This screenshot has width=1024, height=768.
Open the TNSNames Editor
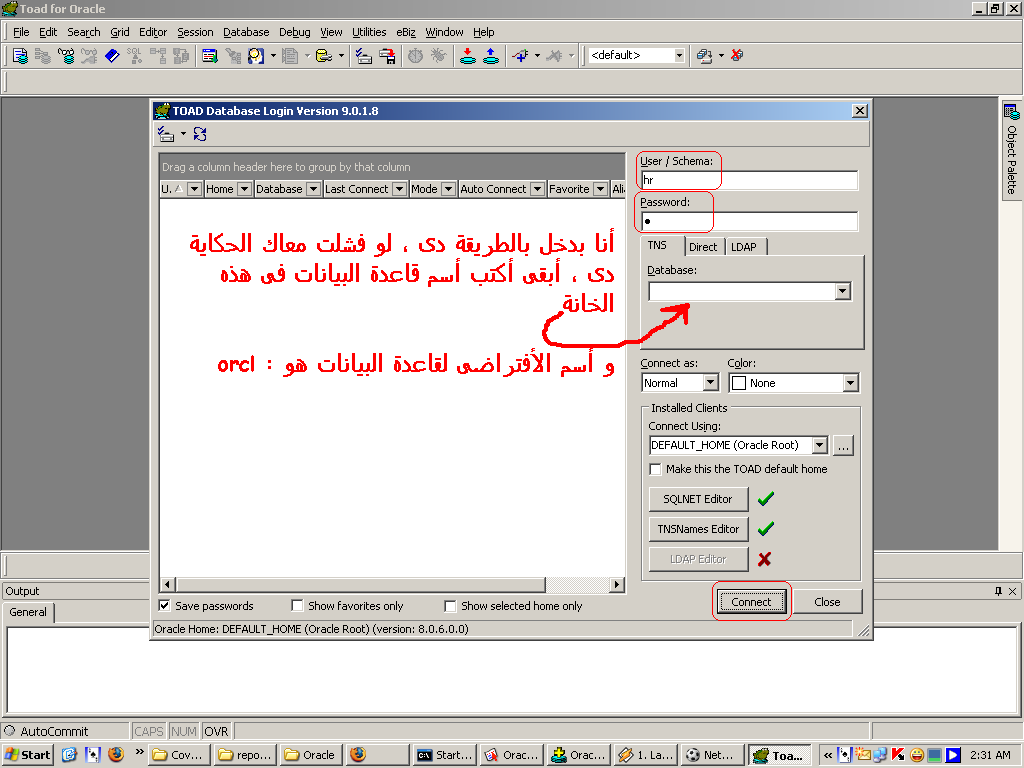[698, 529]
